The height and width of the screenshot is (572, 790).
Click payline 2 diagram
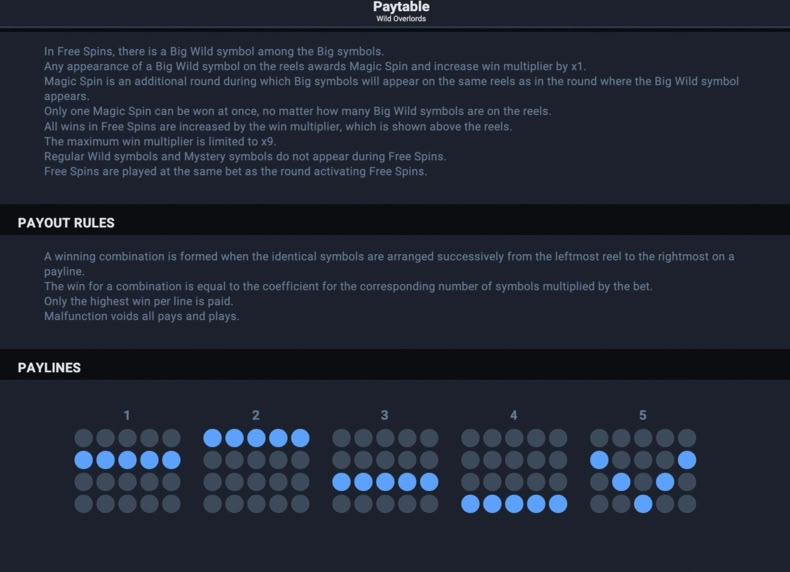point(256,471)
